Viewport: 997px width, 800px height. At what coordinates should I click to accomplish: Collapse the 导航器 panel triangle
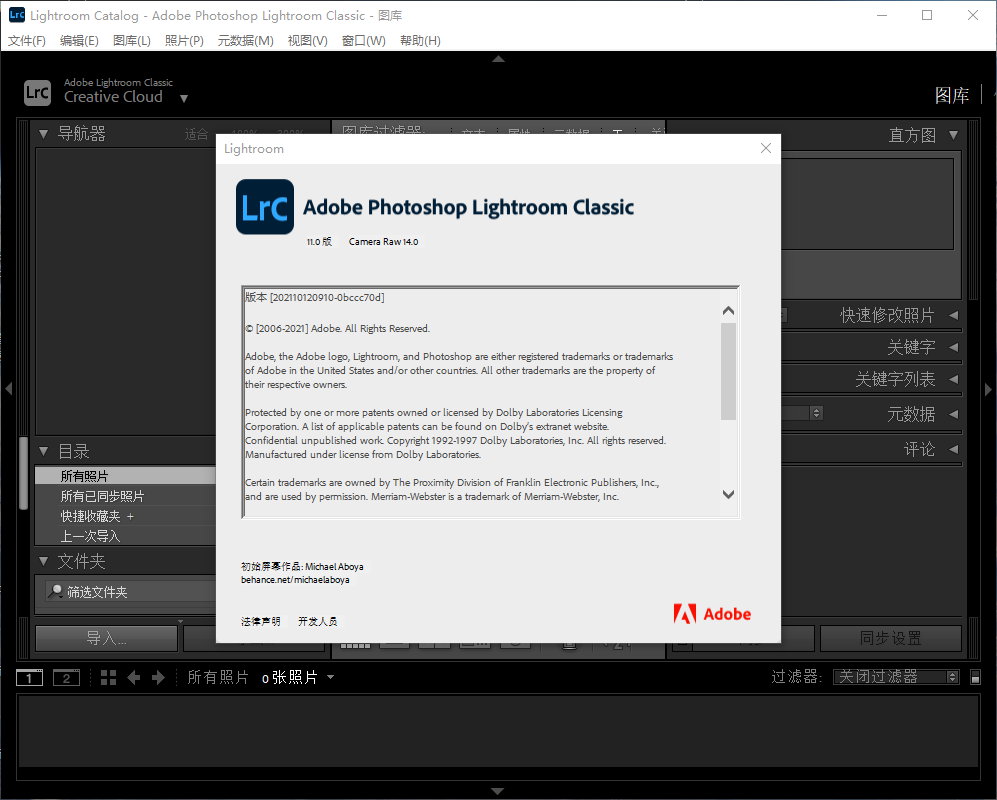point(43,134)
